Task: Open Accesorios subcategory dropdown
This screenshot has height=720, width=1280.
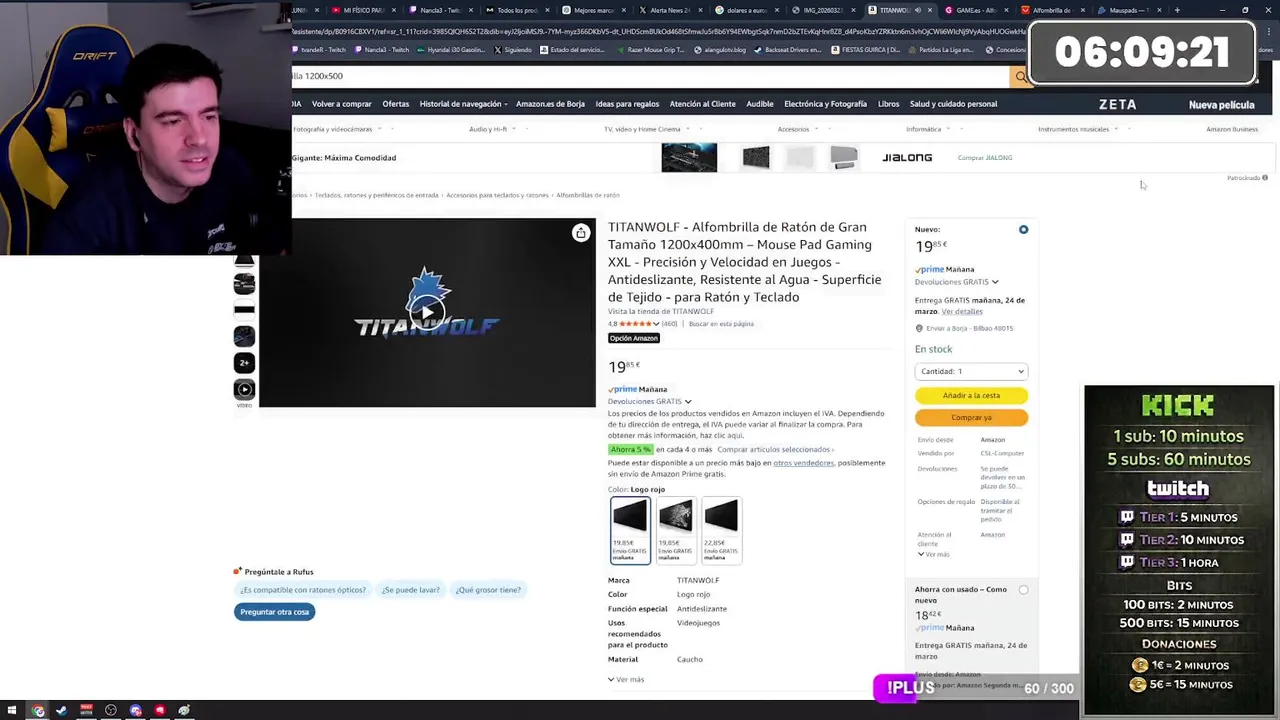Action: 796,129
